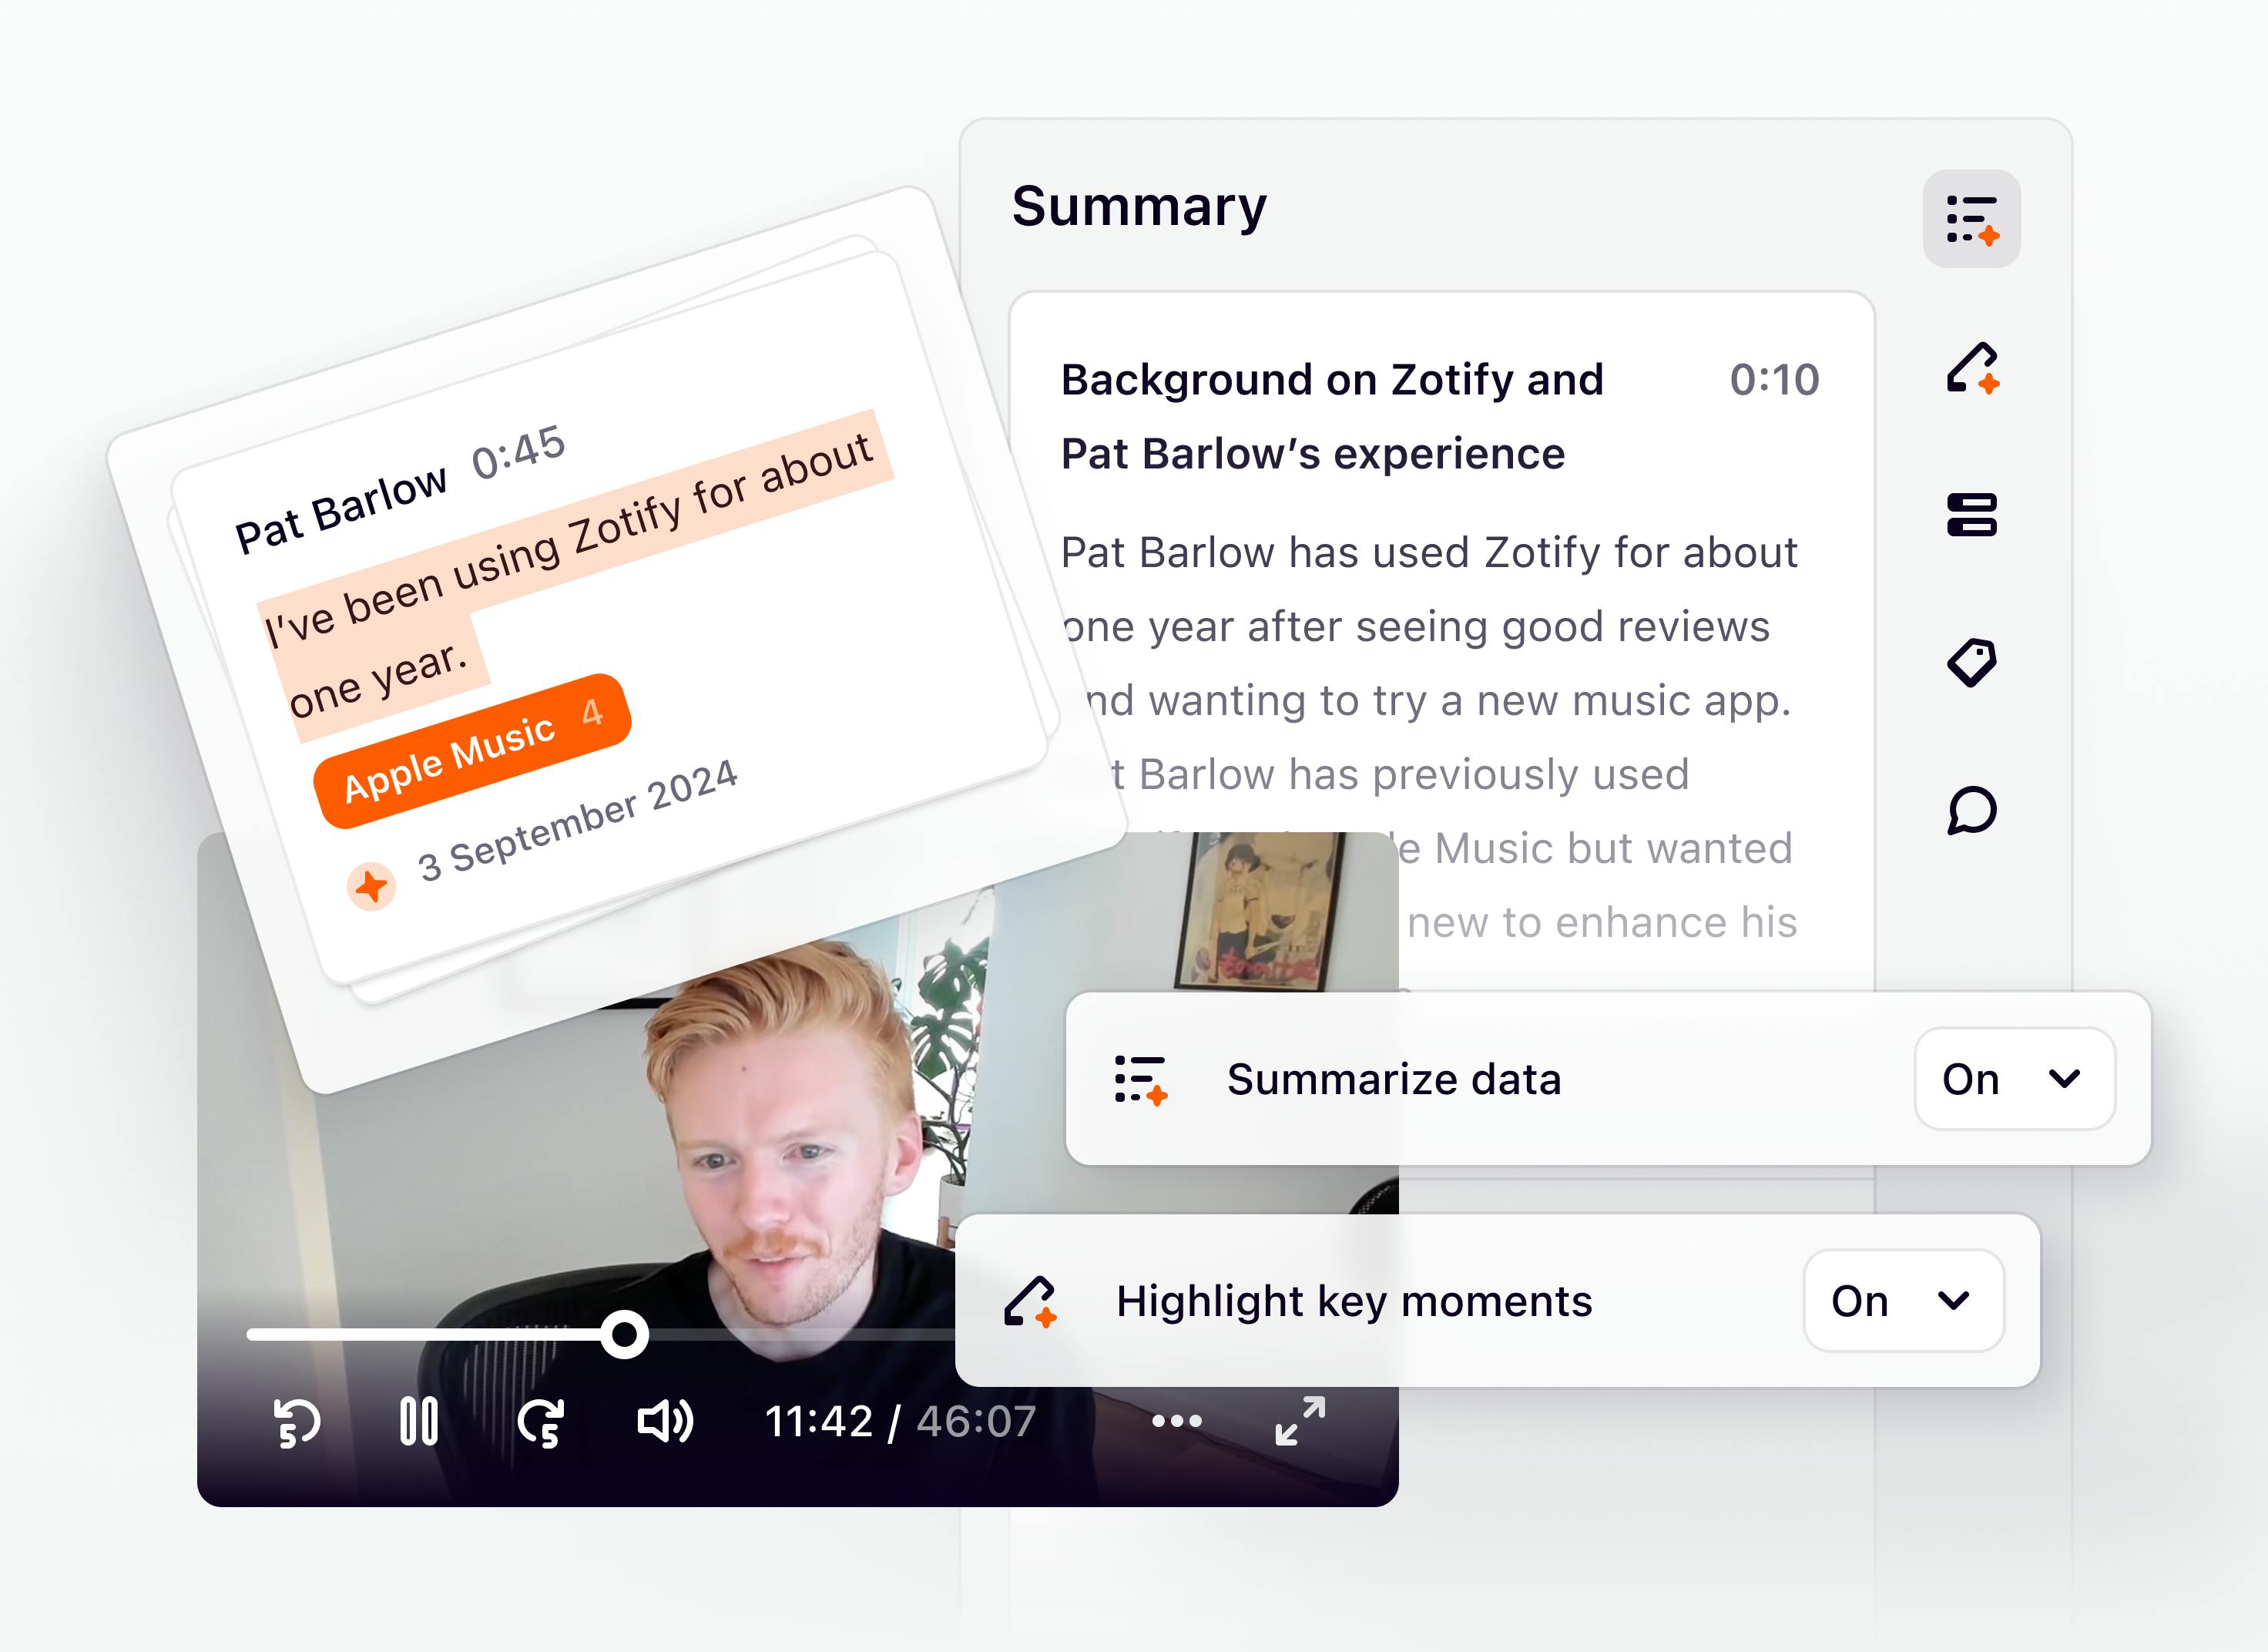Viewport: 2268px width, 1652px height.
Task: Click the Summary panel title
Action: pos(1139,207)
